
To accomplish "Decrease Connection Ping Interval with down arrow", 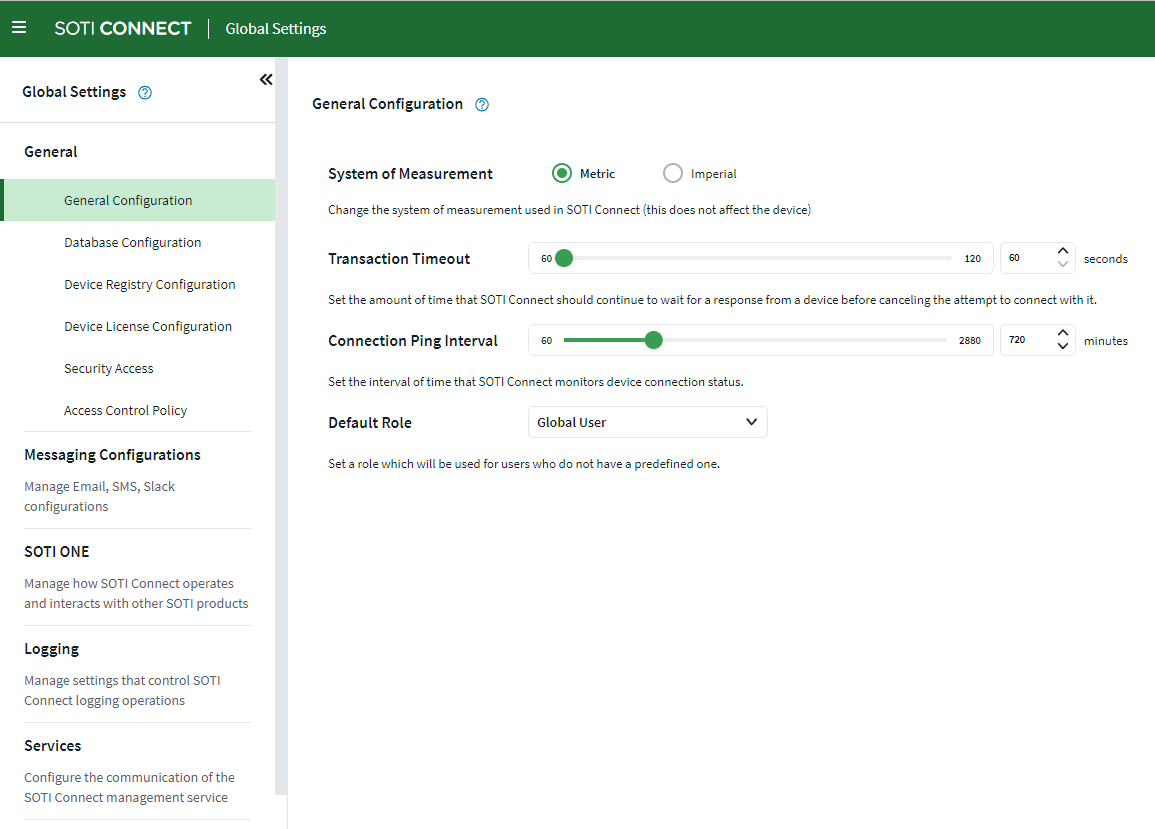I will pos(1062,346).
